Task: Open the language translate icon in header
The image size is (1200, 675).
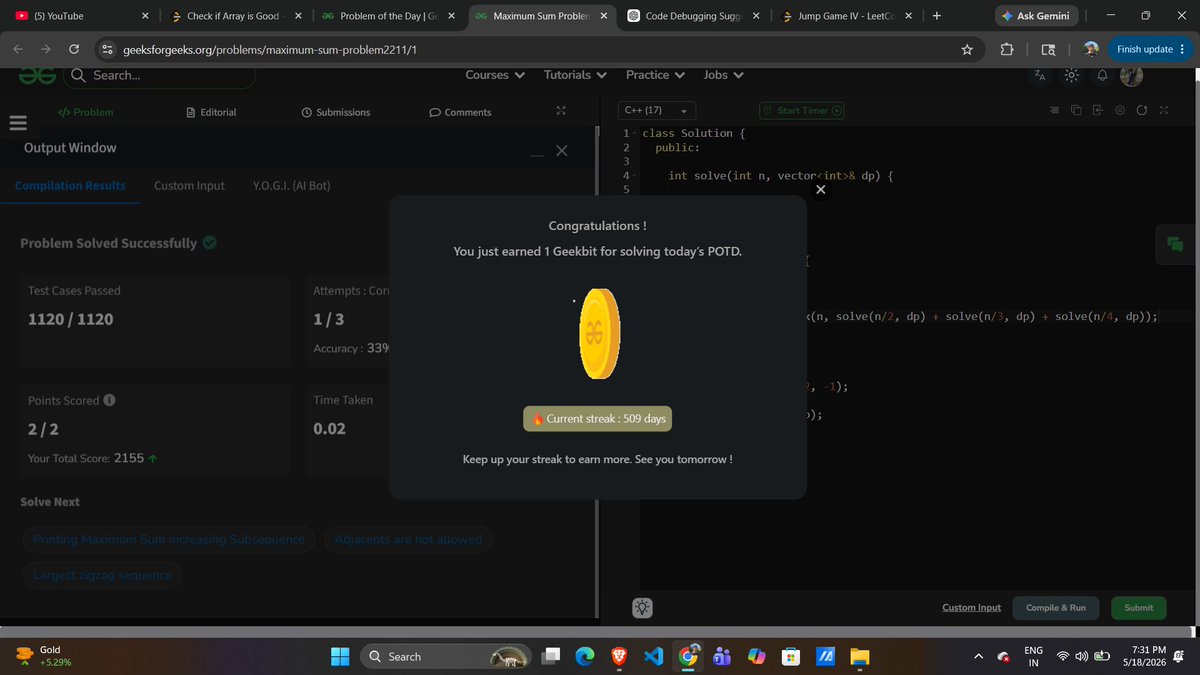Action: (1040, 75)
